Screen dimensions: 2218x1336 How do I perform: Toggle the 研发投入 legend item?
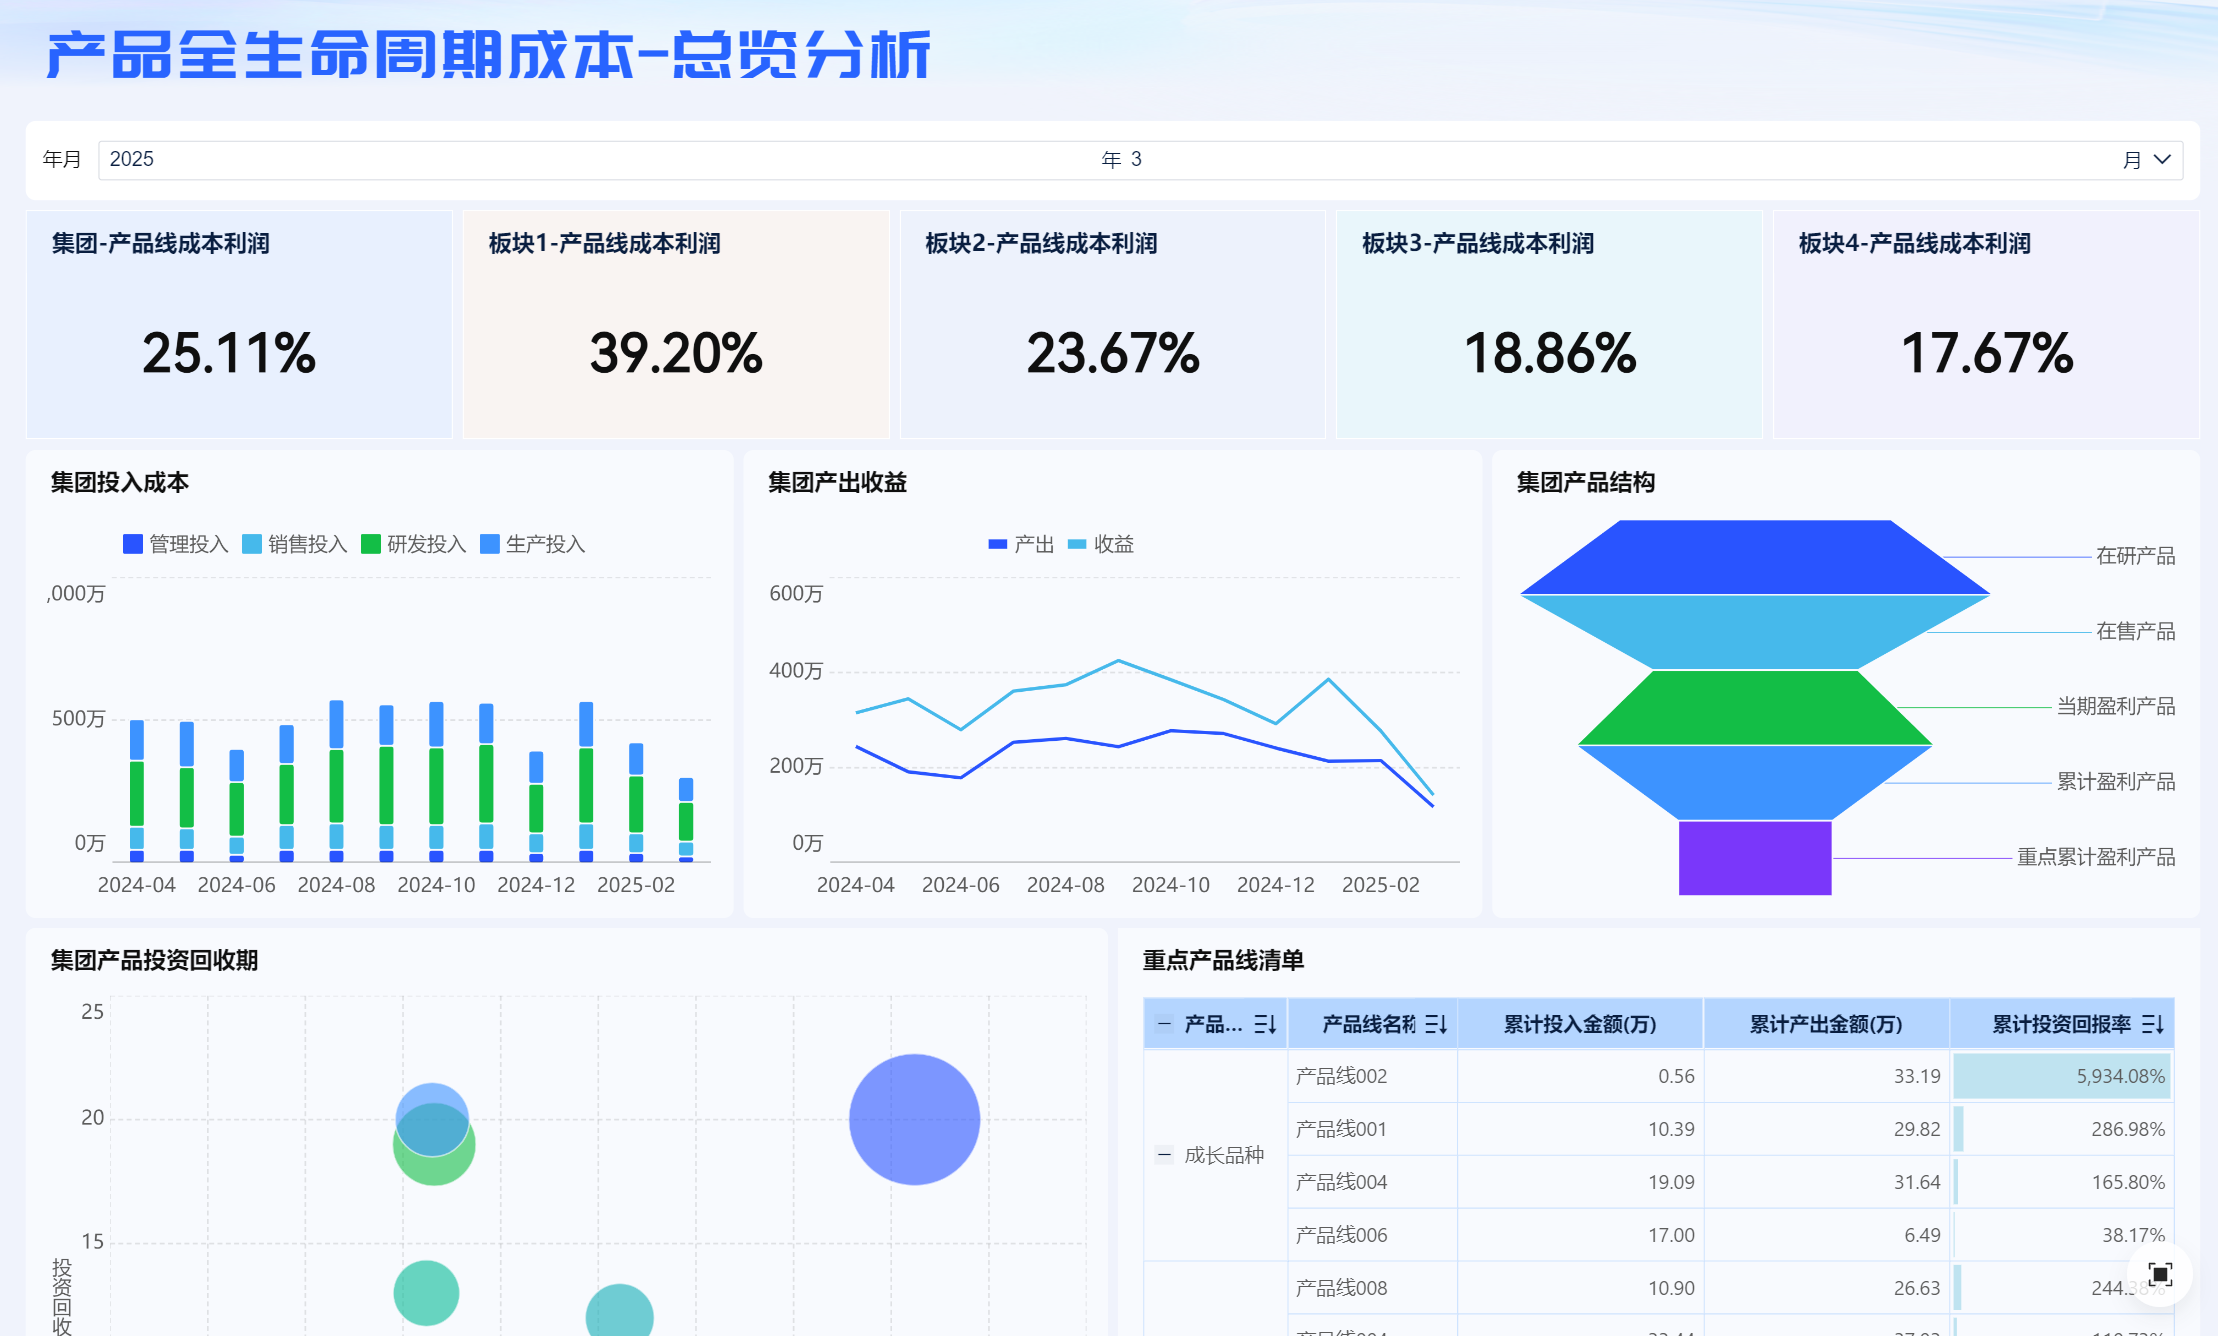(414, 544)
